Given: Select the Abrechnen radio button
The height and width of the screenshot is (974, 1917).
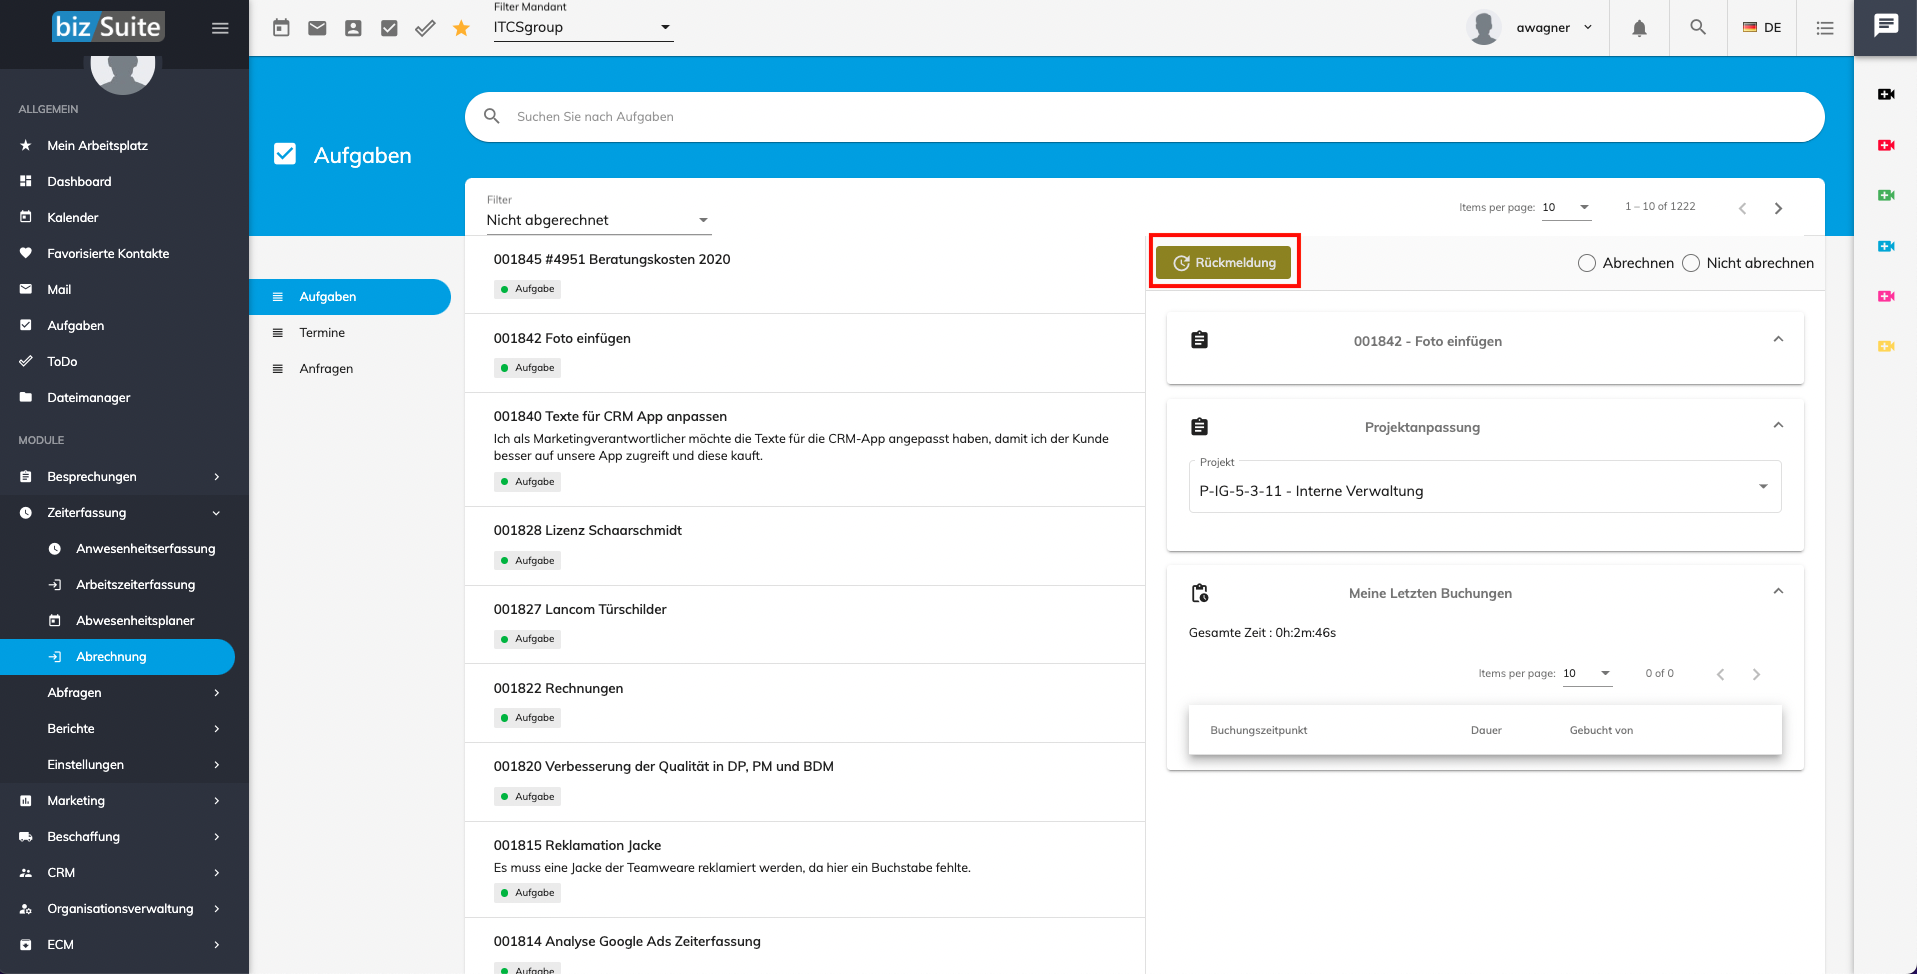Looking at the screenshot, I should (1587, 263).
